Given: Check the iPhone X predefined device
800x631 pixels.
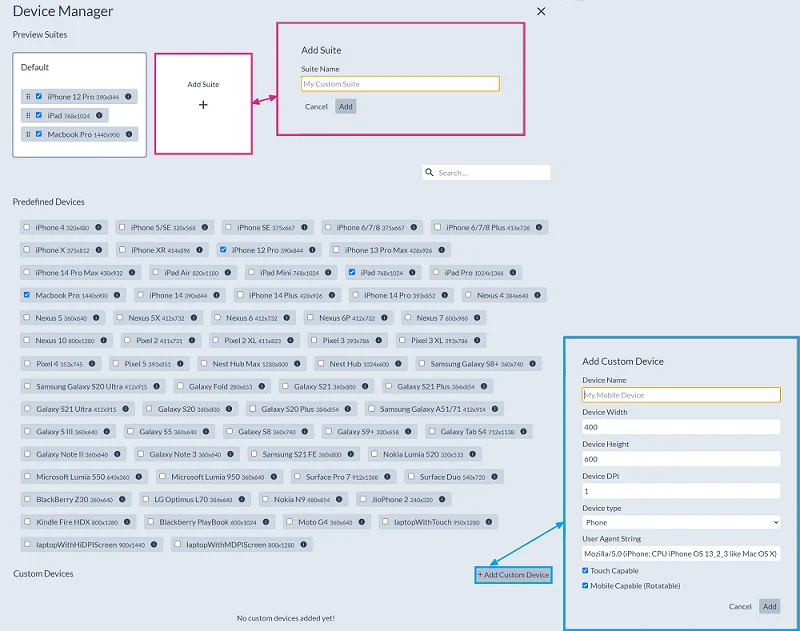Looking at the screenshot, I should [x=27, y=249].
